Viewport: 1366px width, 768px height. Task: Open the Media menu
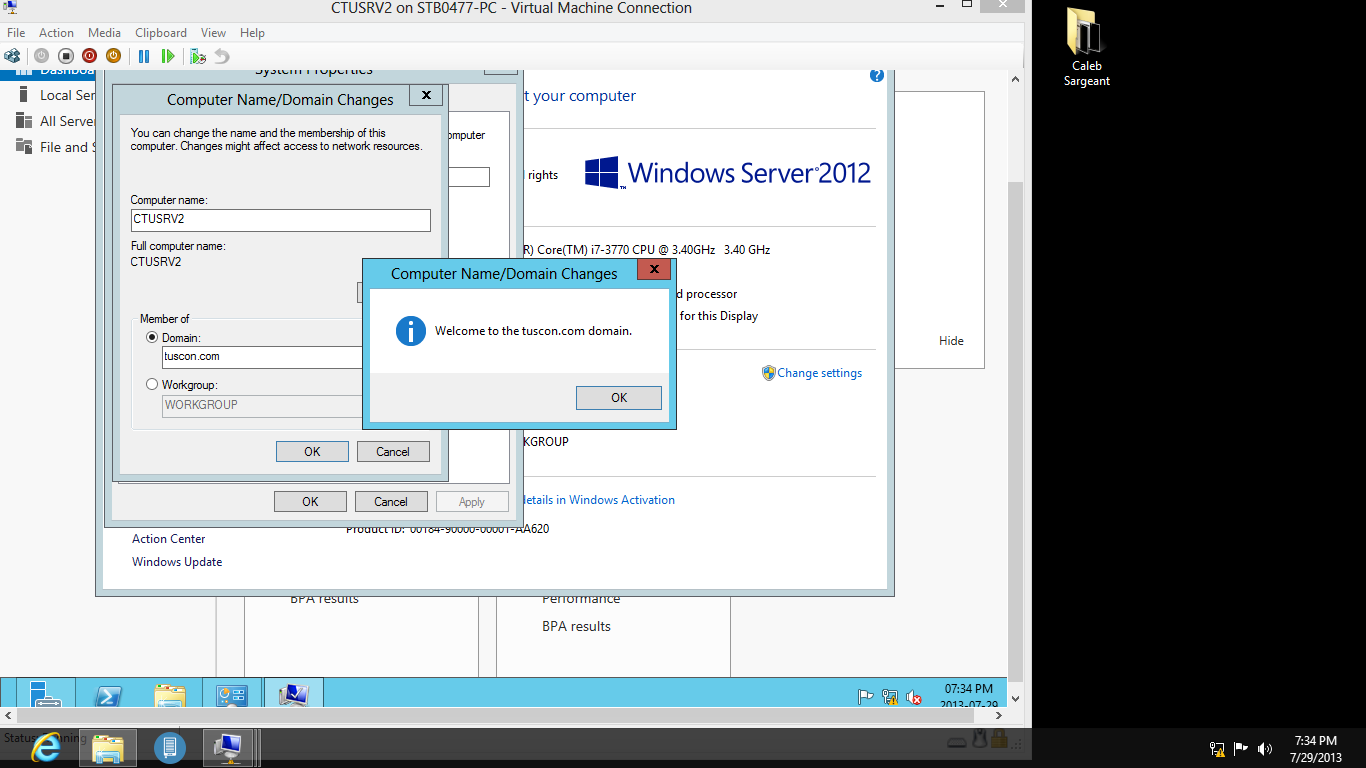pyautogui.click(x=105, y=33)
